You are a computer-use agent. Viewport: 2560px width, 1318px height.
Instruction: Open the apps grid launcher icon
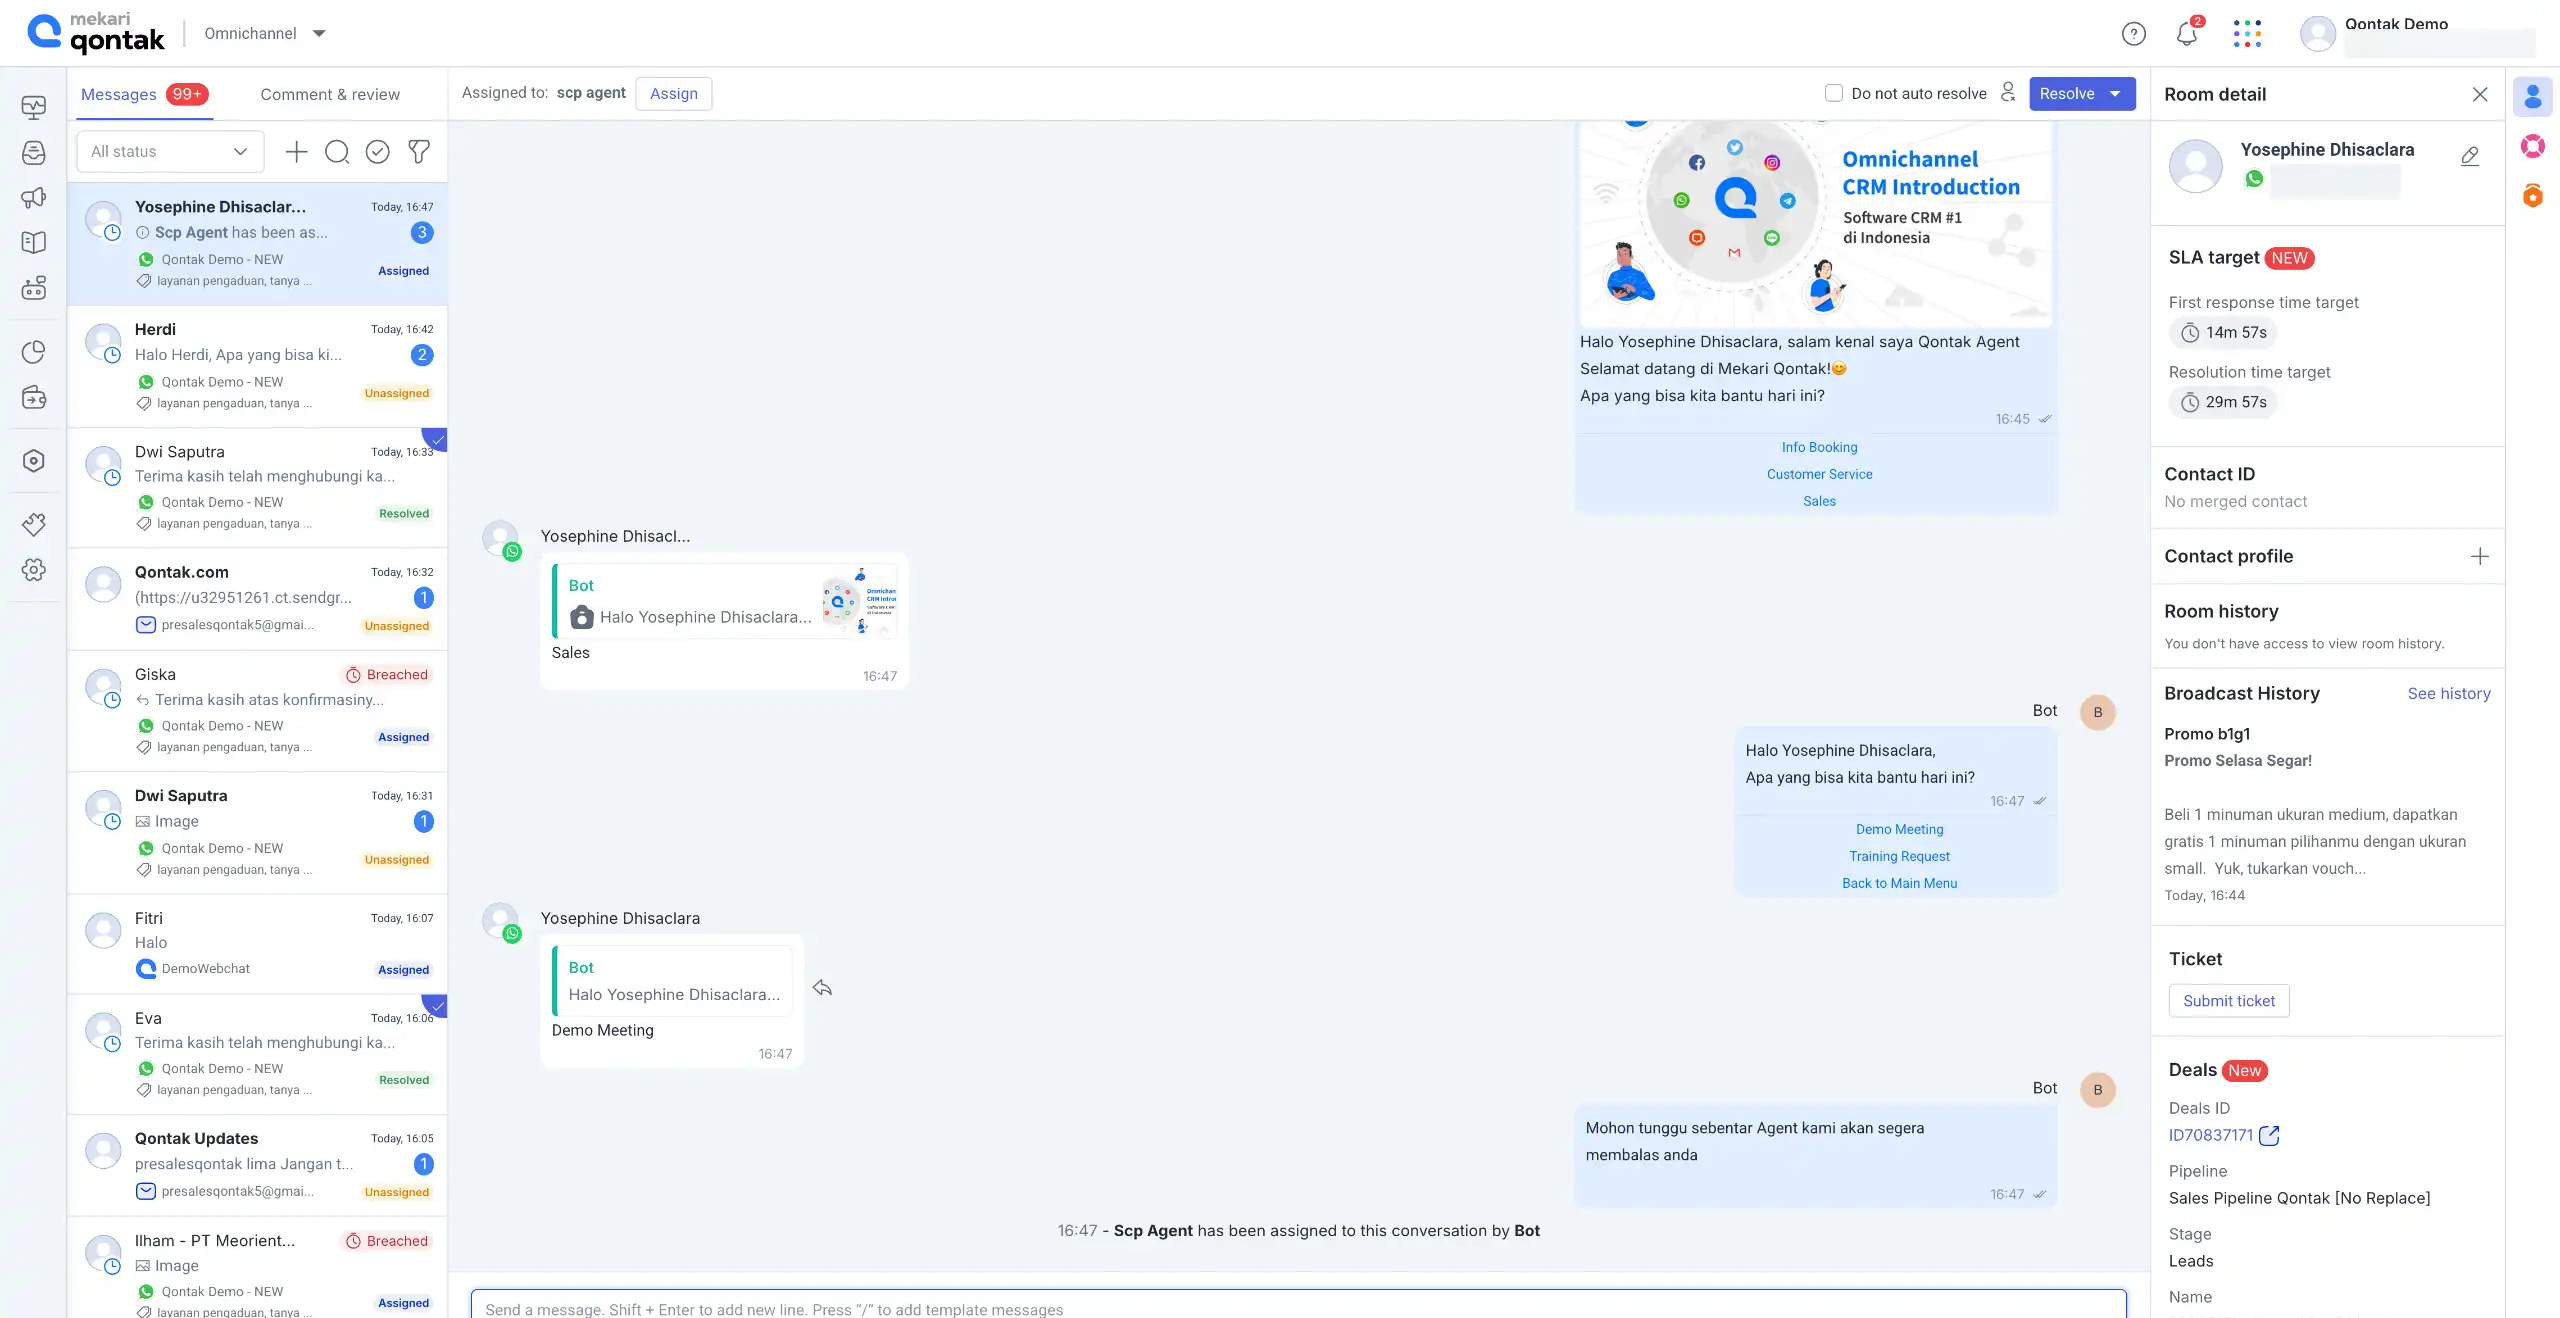[2247, 34]
